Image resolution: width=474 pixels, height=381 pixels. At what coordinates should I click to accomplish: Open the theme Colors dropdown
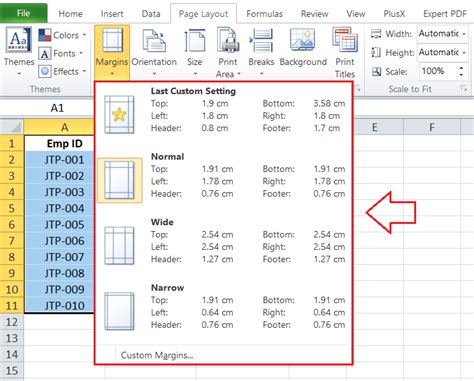(62, 35)
